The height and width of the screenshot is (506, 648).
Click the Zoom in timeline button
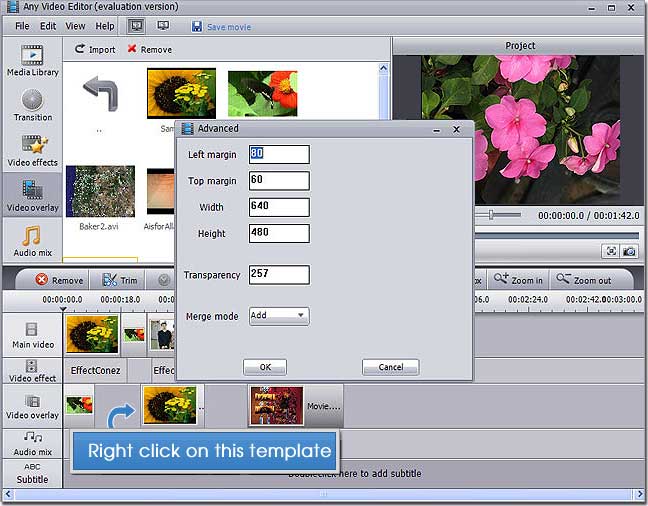[517, 280]
